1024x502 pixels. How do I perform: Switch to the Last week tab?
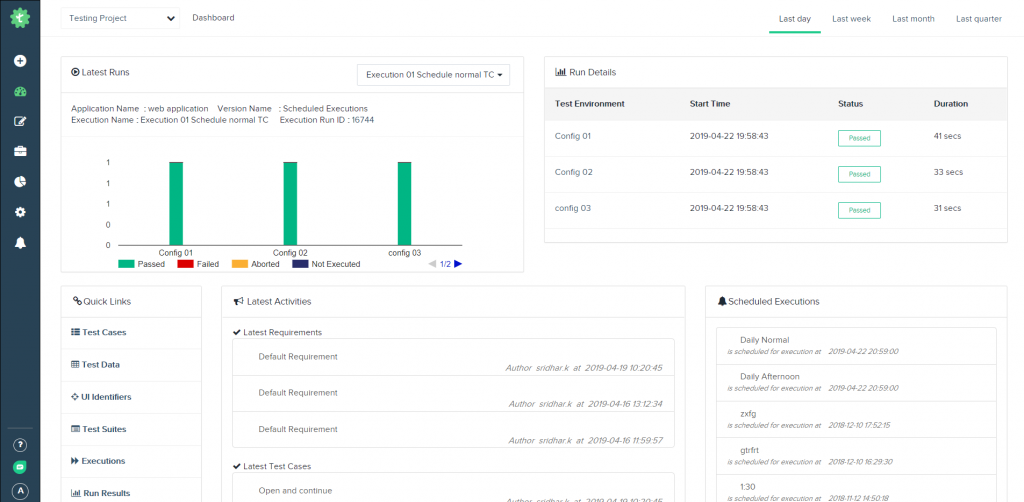[851, 19]
